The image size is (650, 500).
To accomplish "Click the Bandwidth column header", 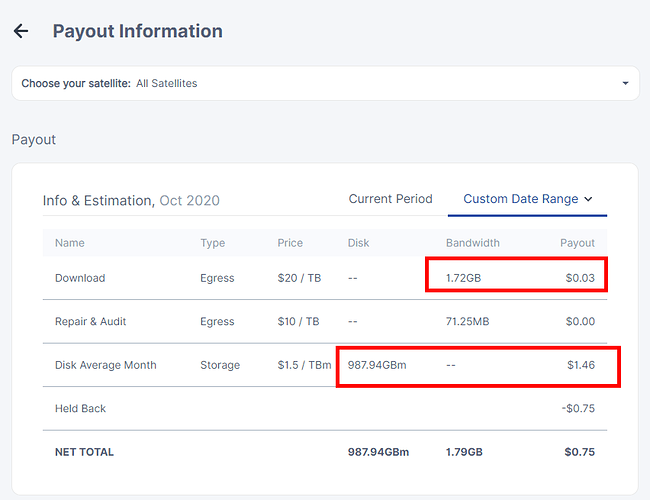I will [473, 243].
